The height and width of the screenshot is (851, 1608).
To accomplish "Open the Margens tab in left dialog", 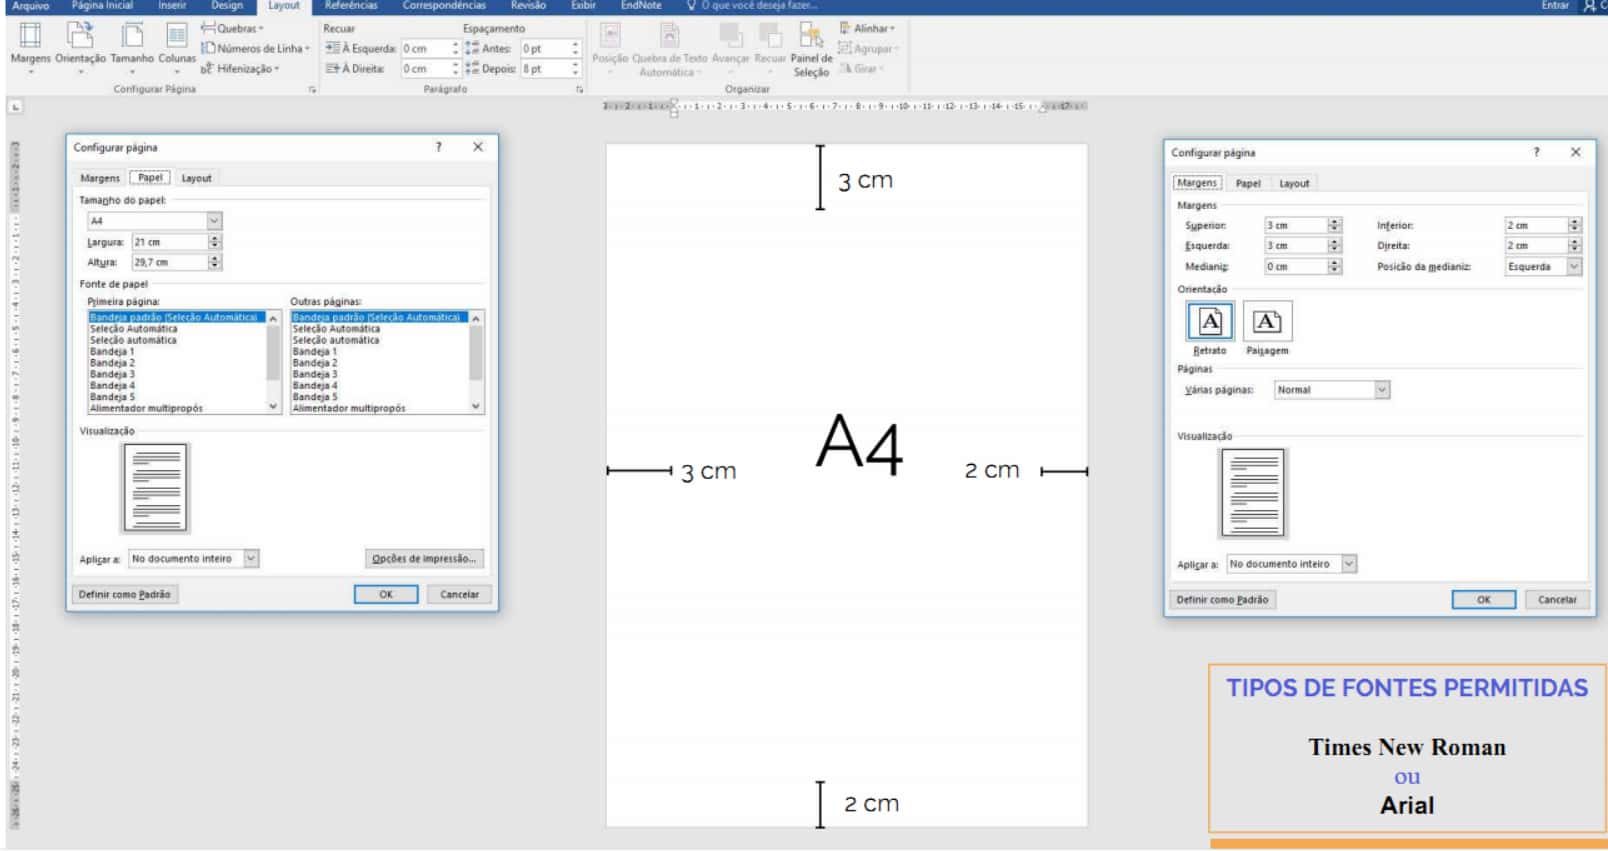I will pos(100,178).
